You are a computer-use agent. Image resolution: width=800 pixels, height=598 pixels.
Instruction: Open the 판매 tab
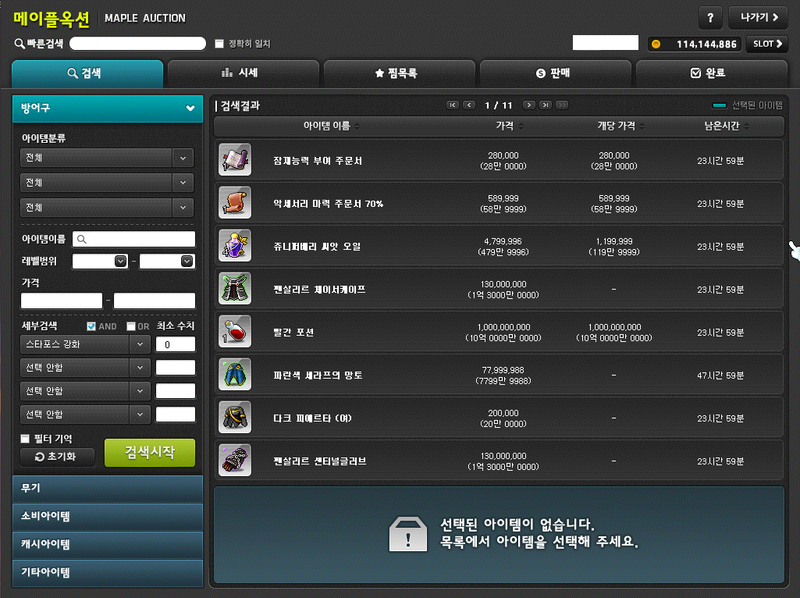pos(556,73)
